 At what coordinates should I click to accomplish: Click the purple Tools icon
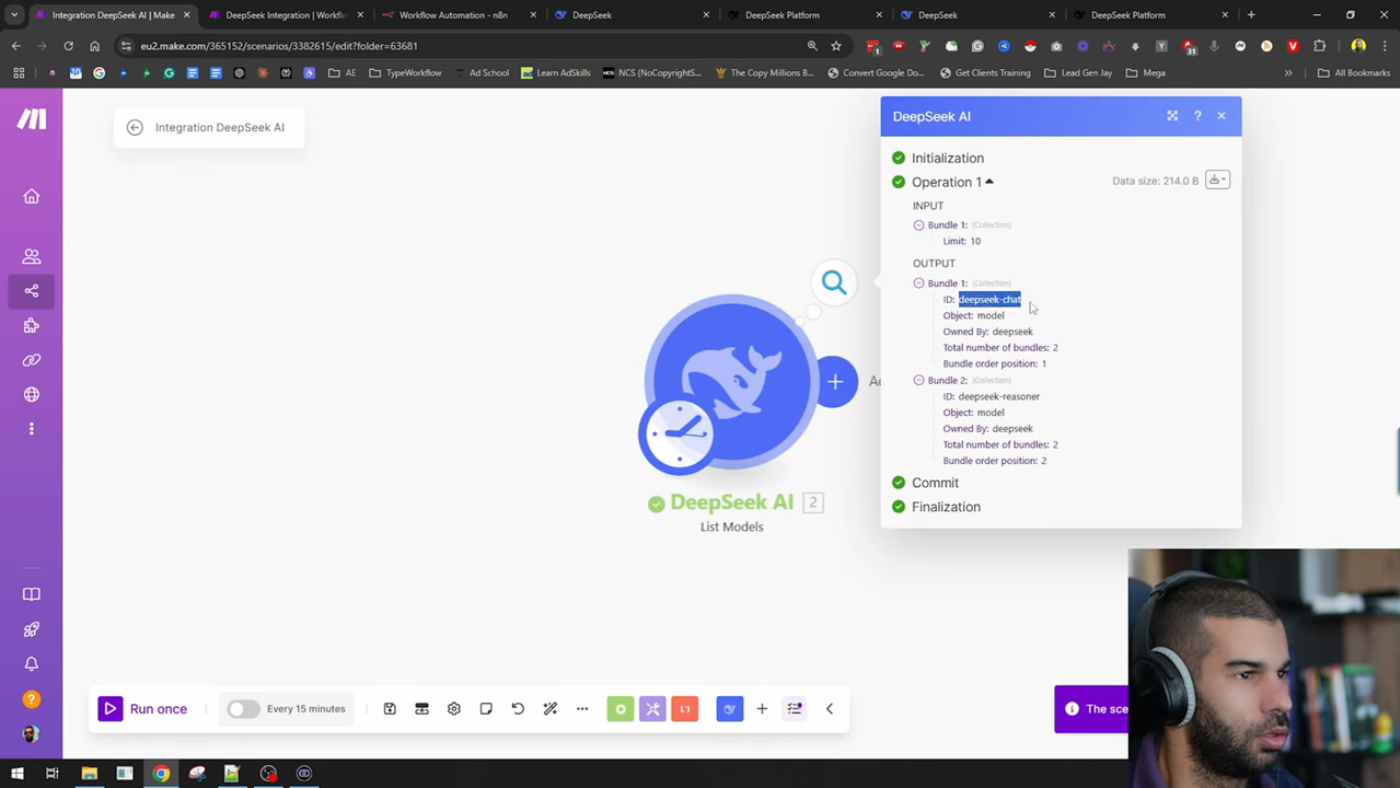653,709
